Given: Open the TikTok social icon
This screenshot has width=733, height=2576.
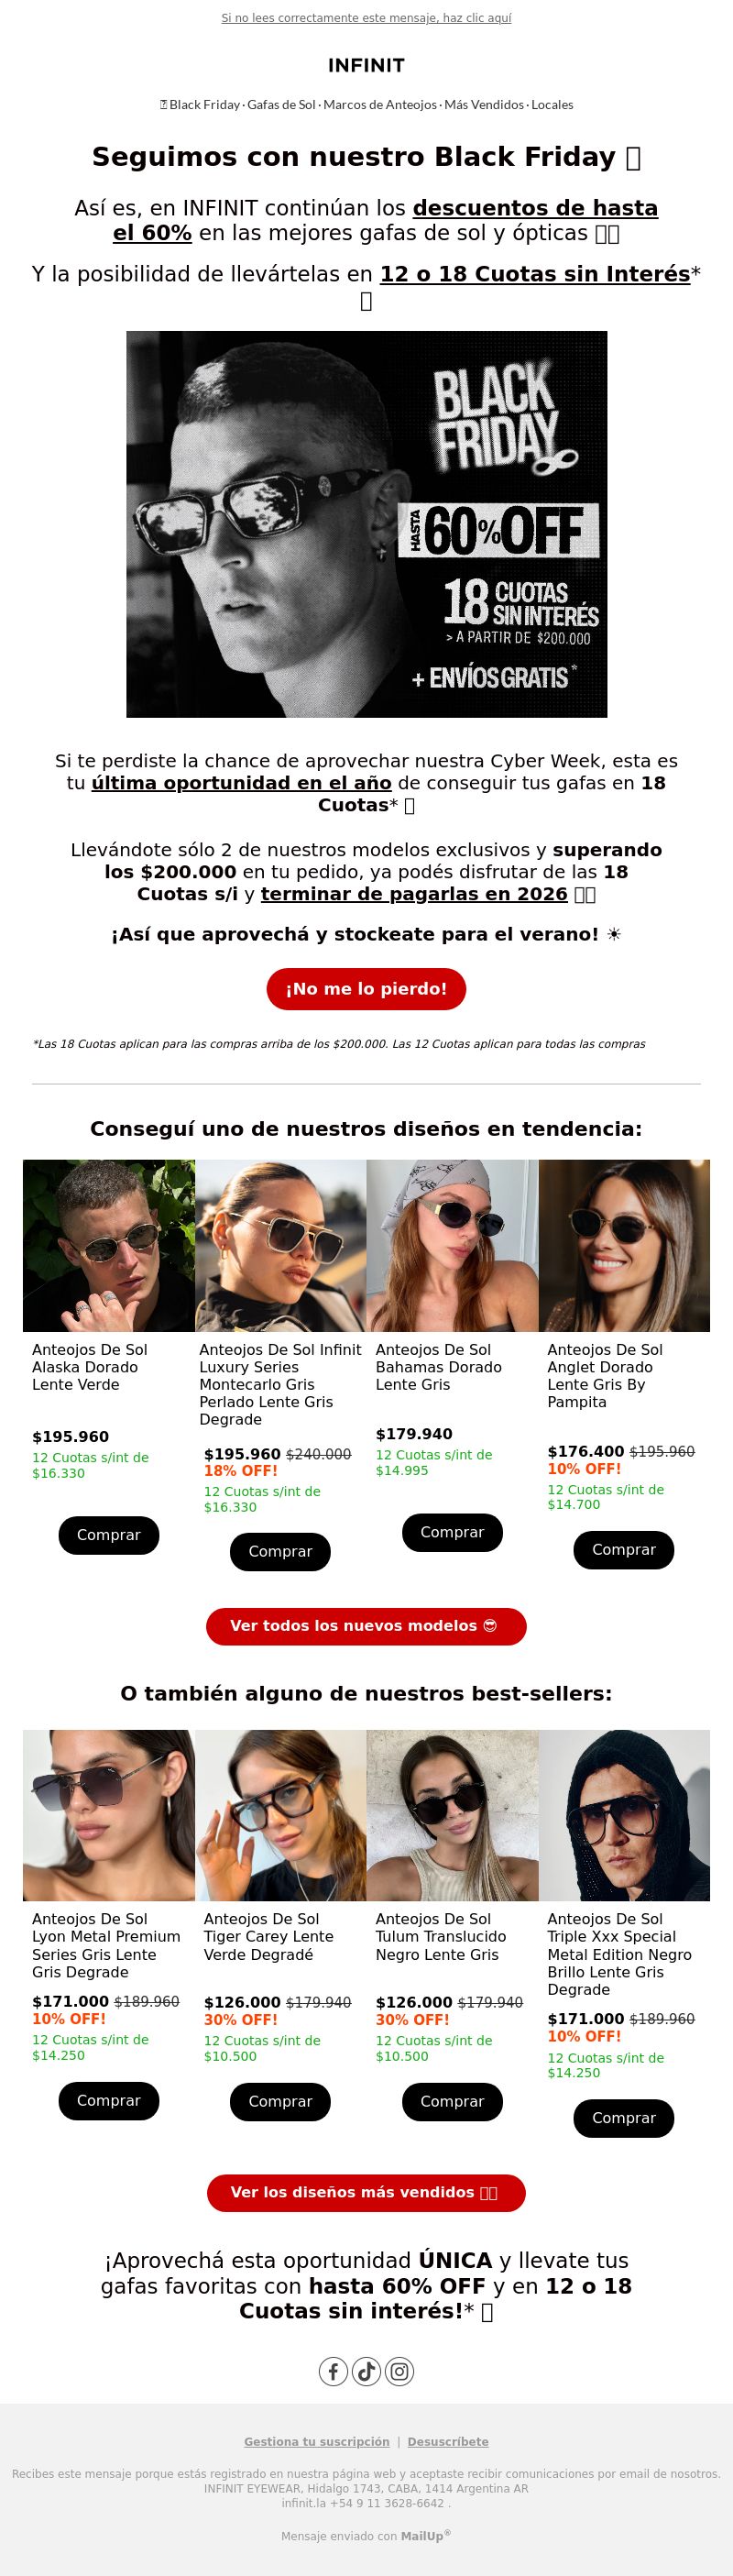Looking at the screenshot, I should coord(366,2371).
